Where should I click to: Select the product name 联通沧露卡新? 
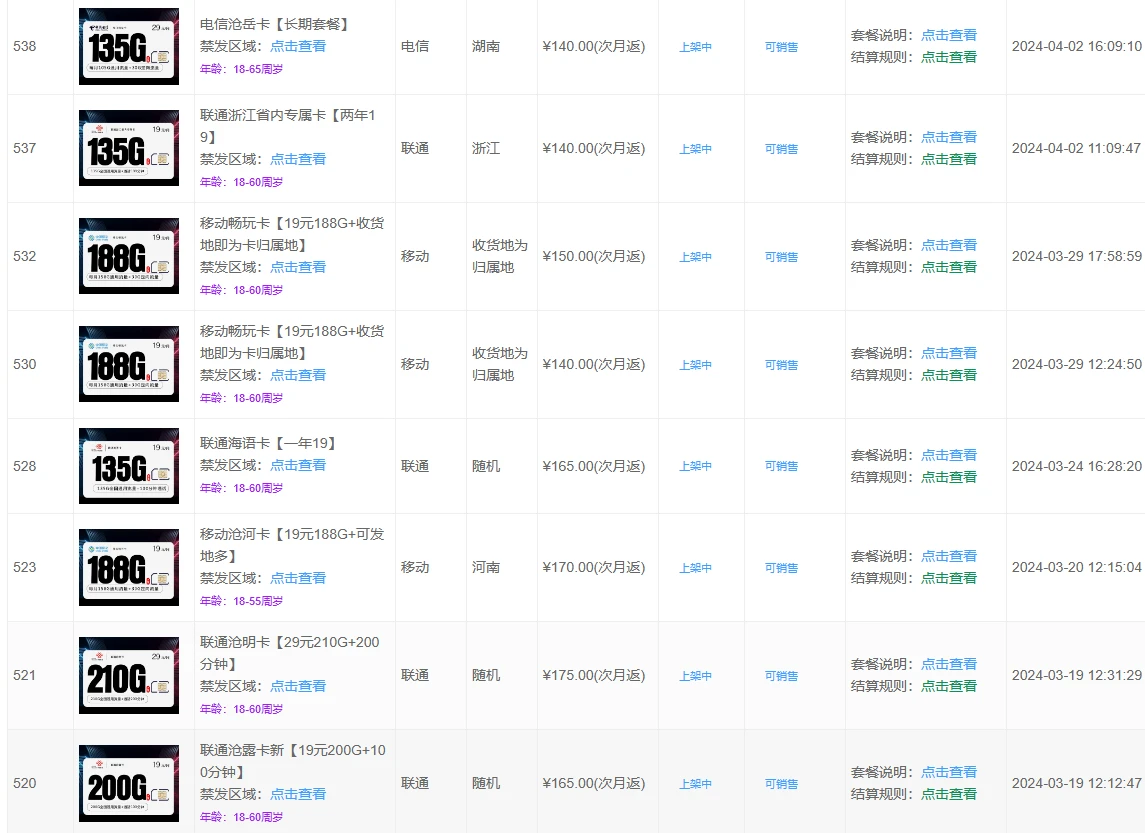click(242, 751)
